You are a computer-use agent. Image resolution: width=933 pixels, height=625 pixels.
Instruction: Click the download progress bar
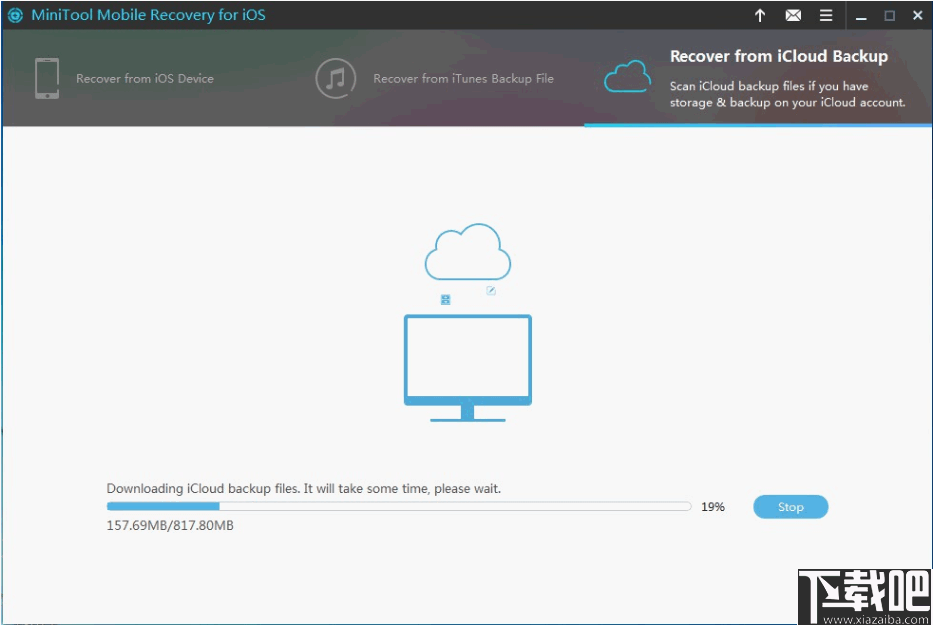[x=399, y=506]
